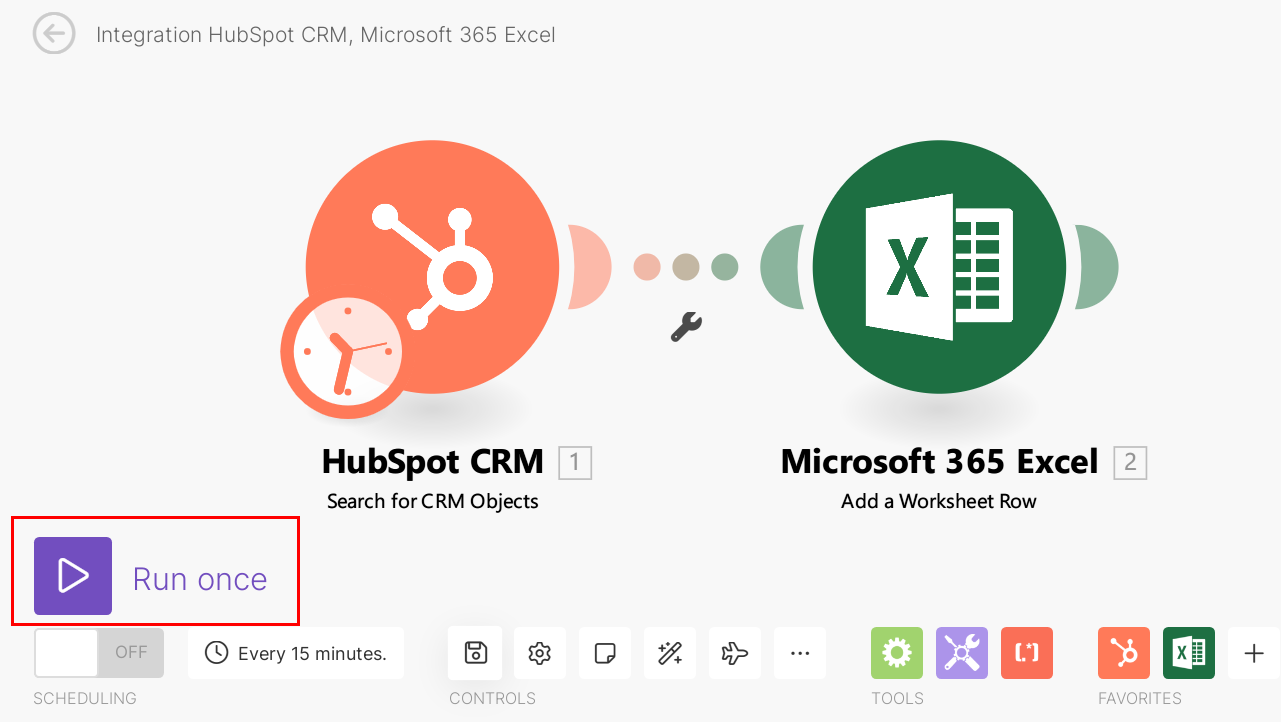
Task: Click the HubSpot CRM module name
Action: tap(433, 461)
